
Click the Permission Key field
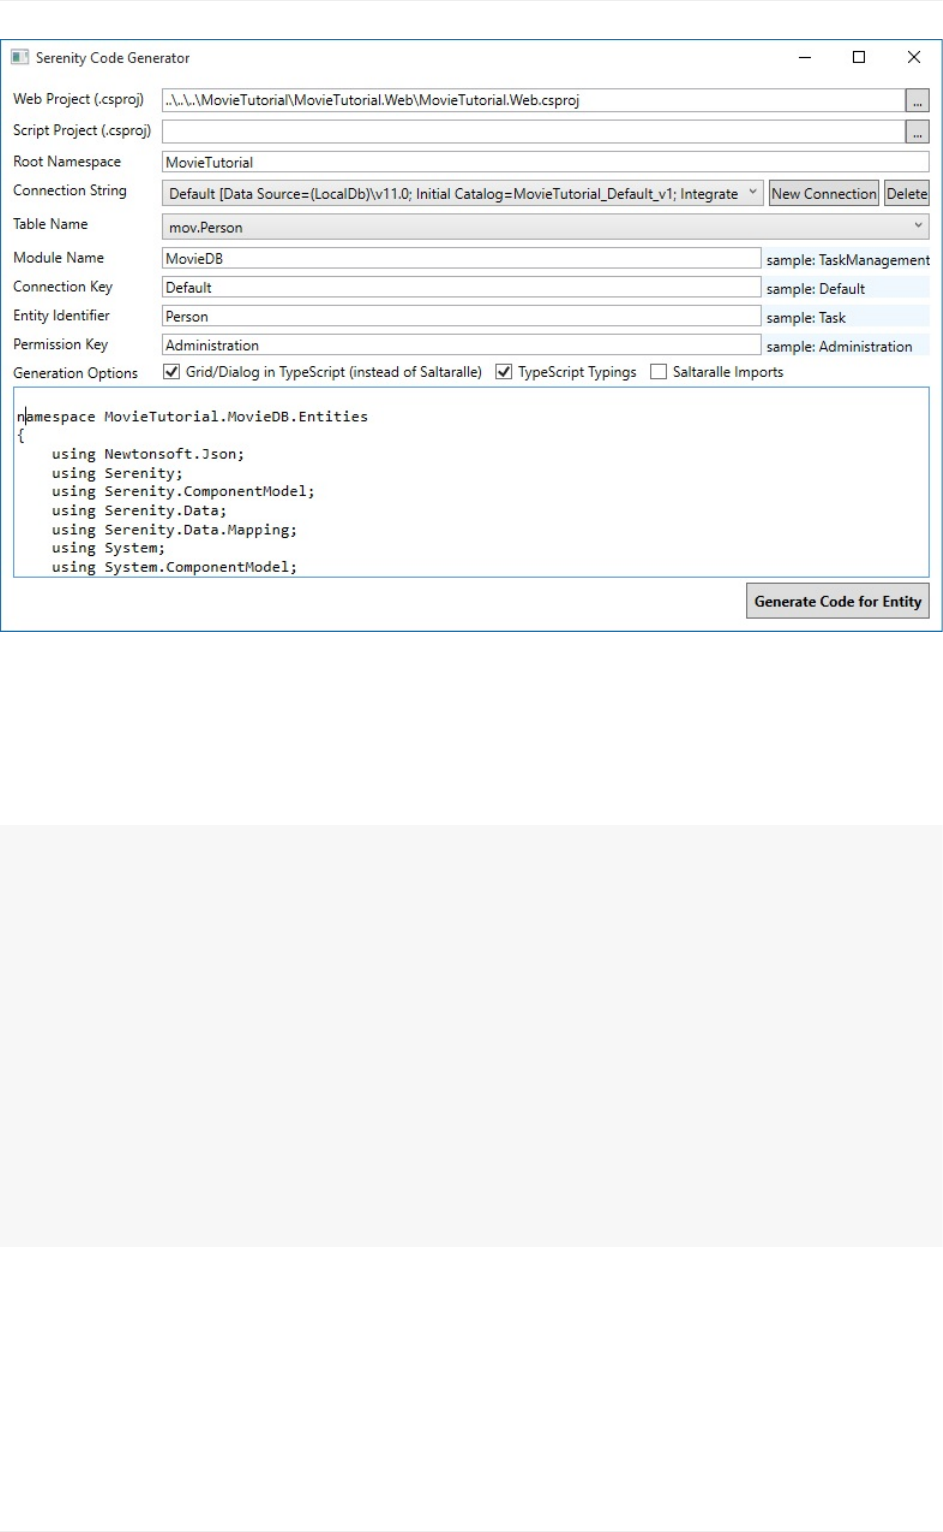461,345
